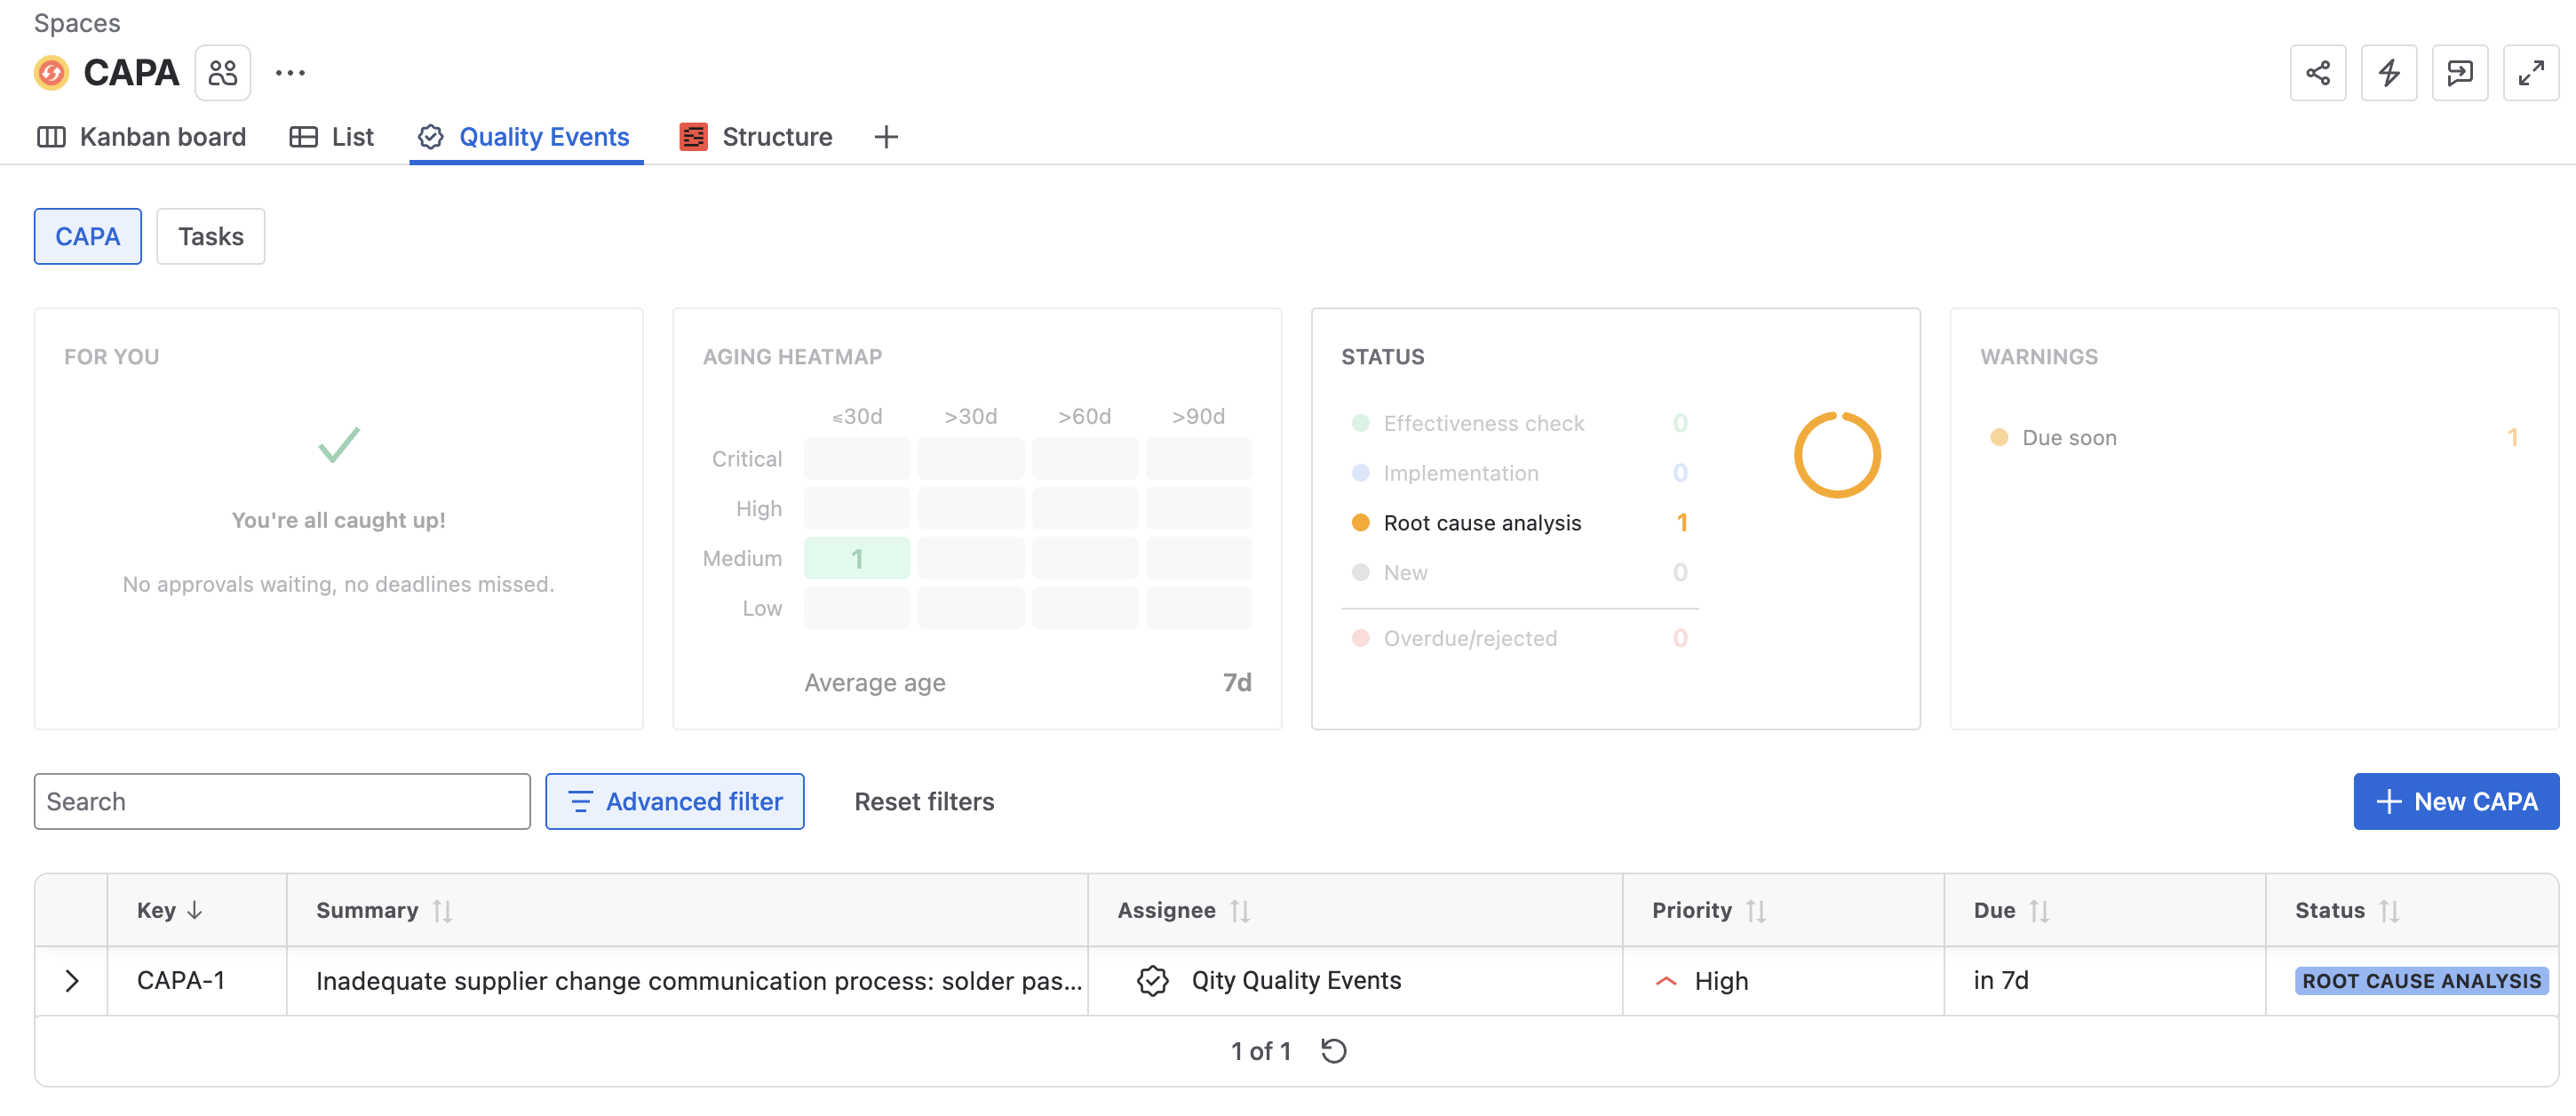
Task: Switch to the Kanban board tab
Action: click(141, 137)
